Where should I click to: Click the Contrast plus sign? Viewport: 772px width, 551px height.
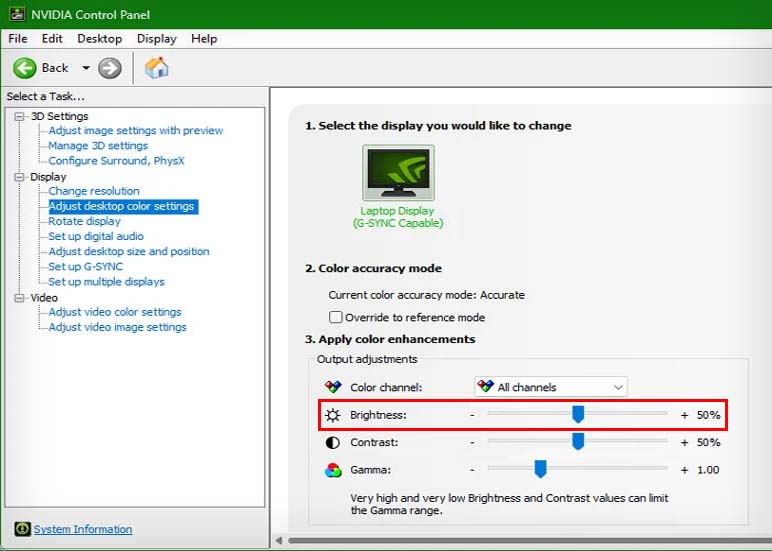[x=684, y=443]
